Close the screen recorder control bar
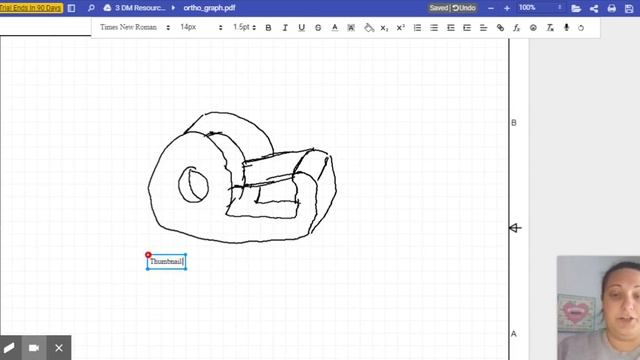Screen dimensions: 640x360 [x=59, y=348]
